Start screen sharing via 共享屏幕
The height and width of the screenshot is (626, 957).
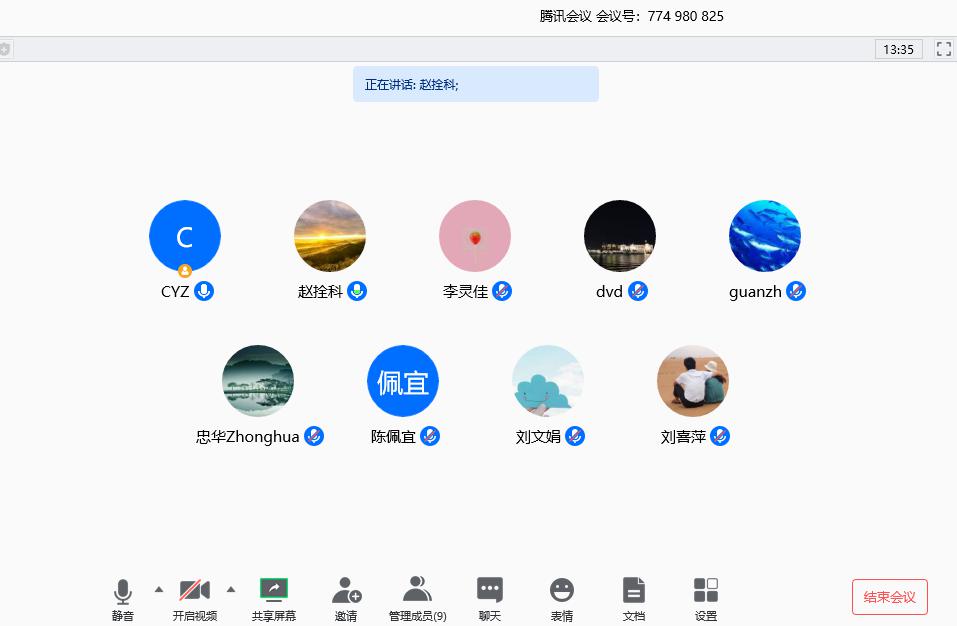point(274,590)
